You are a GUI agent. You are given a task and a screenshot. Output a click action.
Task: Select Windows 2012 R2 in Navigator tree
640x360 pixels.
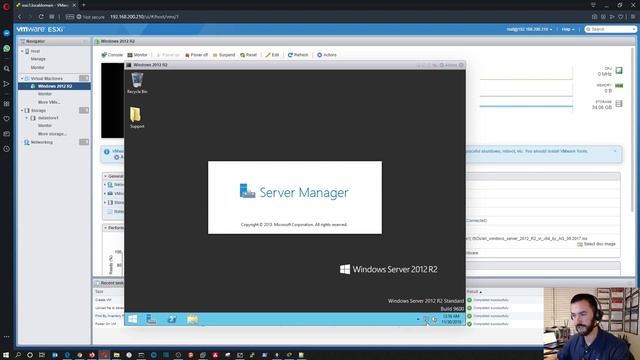tap(54, 86)
